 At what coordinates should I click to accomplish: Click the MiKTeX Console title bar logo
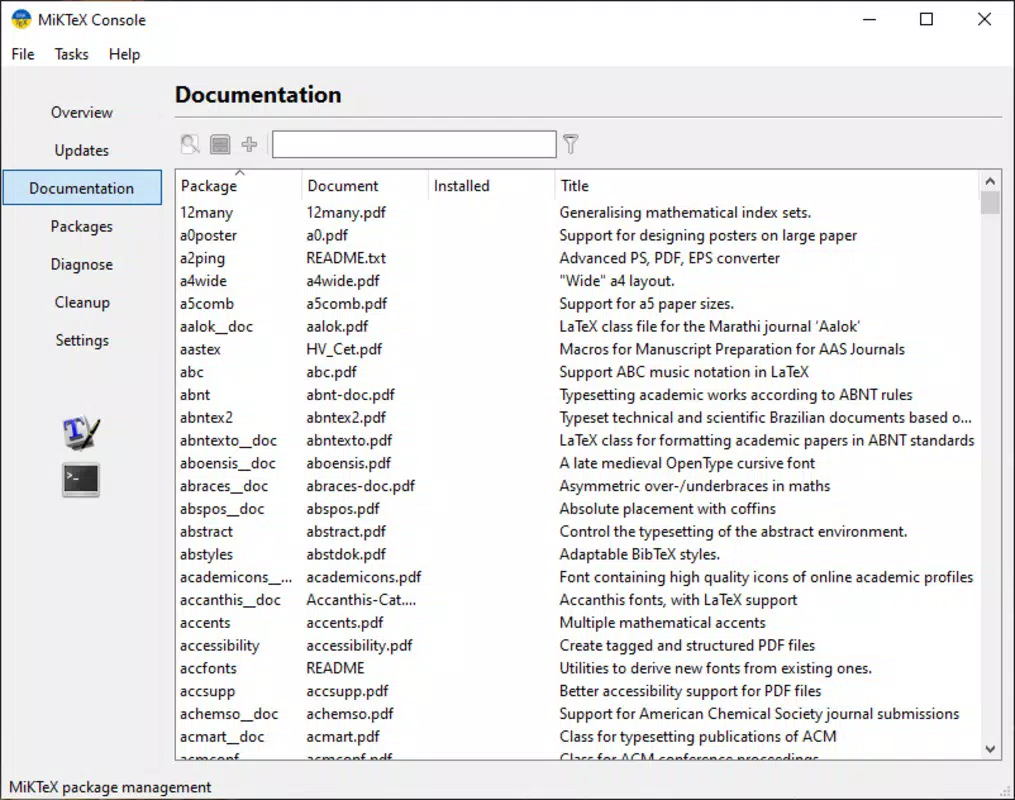(x=21, y=19)
